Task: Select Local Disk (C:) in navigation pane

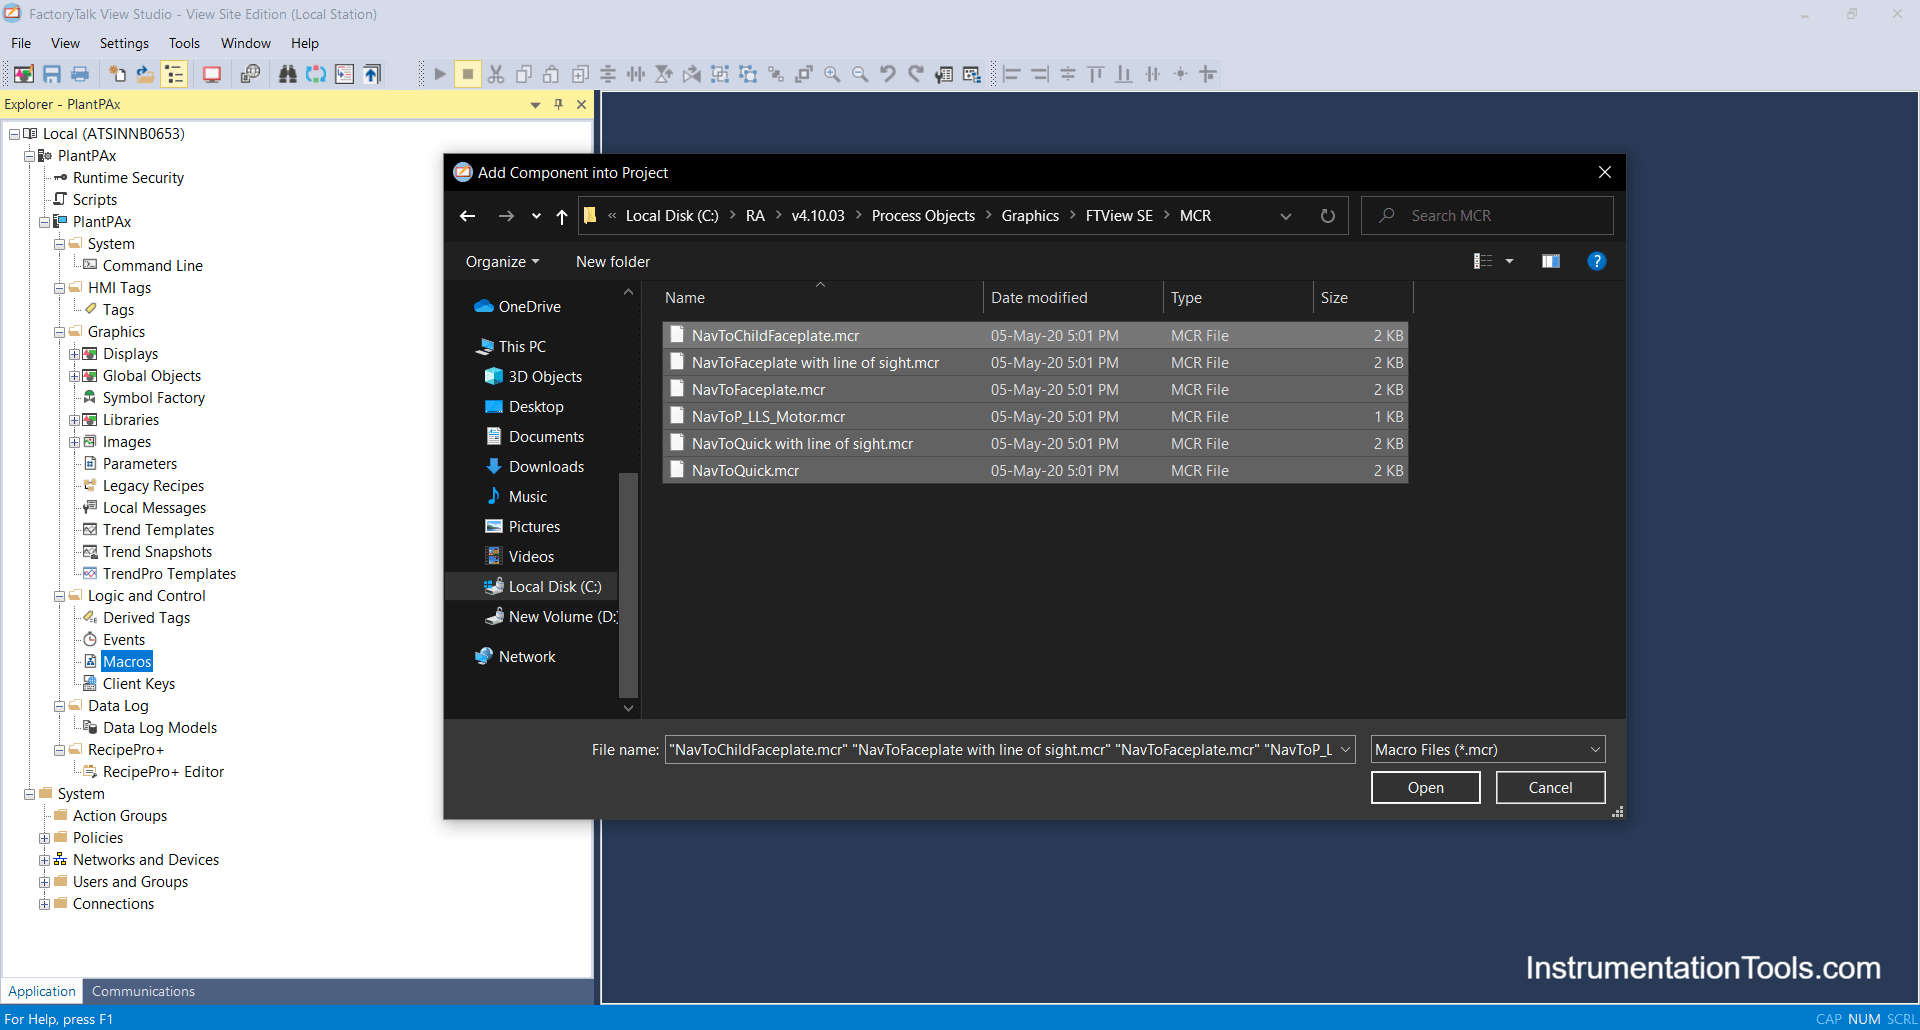Action: [545, 587]
